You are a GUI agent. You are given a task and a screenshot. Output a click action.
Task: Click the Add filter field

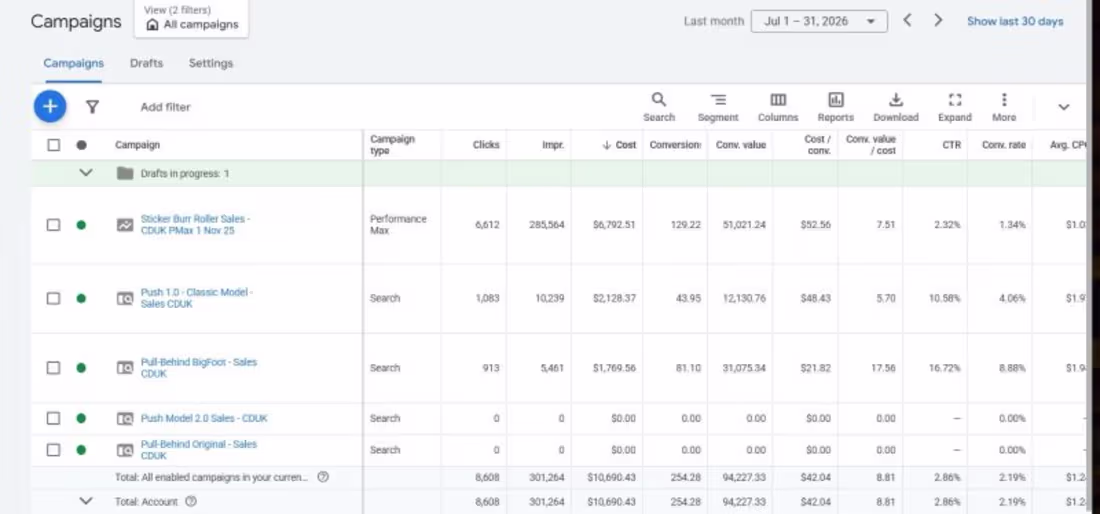pyautogui.click(x=166, y=107)
